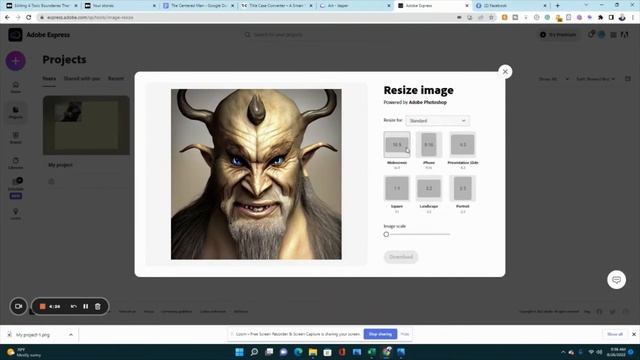Click the browser address bar
640x360 pixels.
click(245, 18)
